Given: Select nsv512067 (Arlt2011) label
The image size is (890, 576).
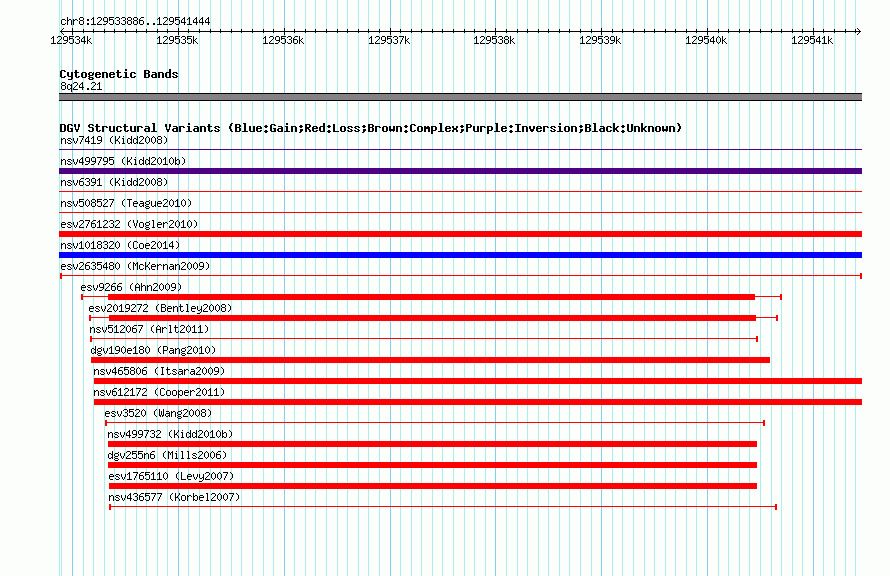Looking at the screenshot, I should [149, 329].
